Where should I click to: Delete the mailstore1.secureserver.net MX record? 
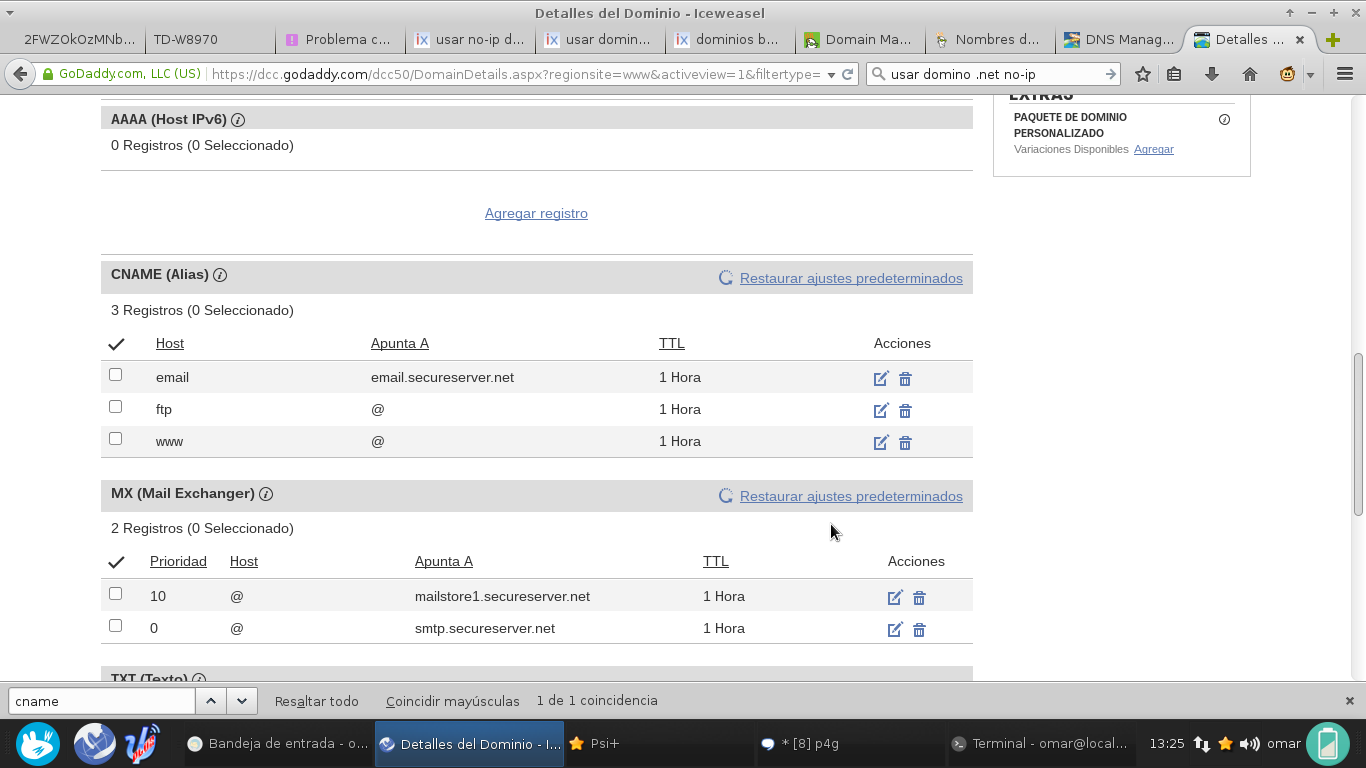click(x=919, y=597)
